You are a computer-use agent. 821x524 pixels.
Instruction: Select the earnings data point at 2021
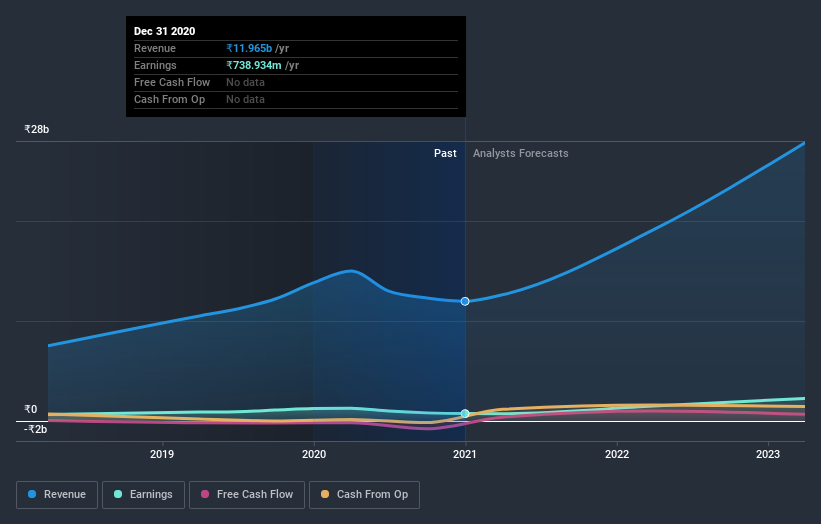pyautogui.click(x=465, y=414)
